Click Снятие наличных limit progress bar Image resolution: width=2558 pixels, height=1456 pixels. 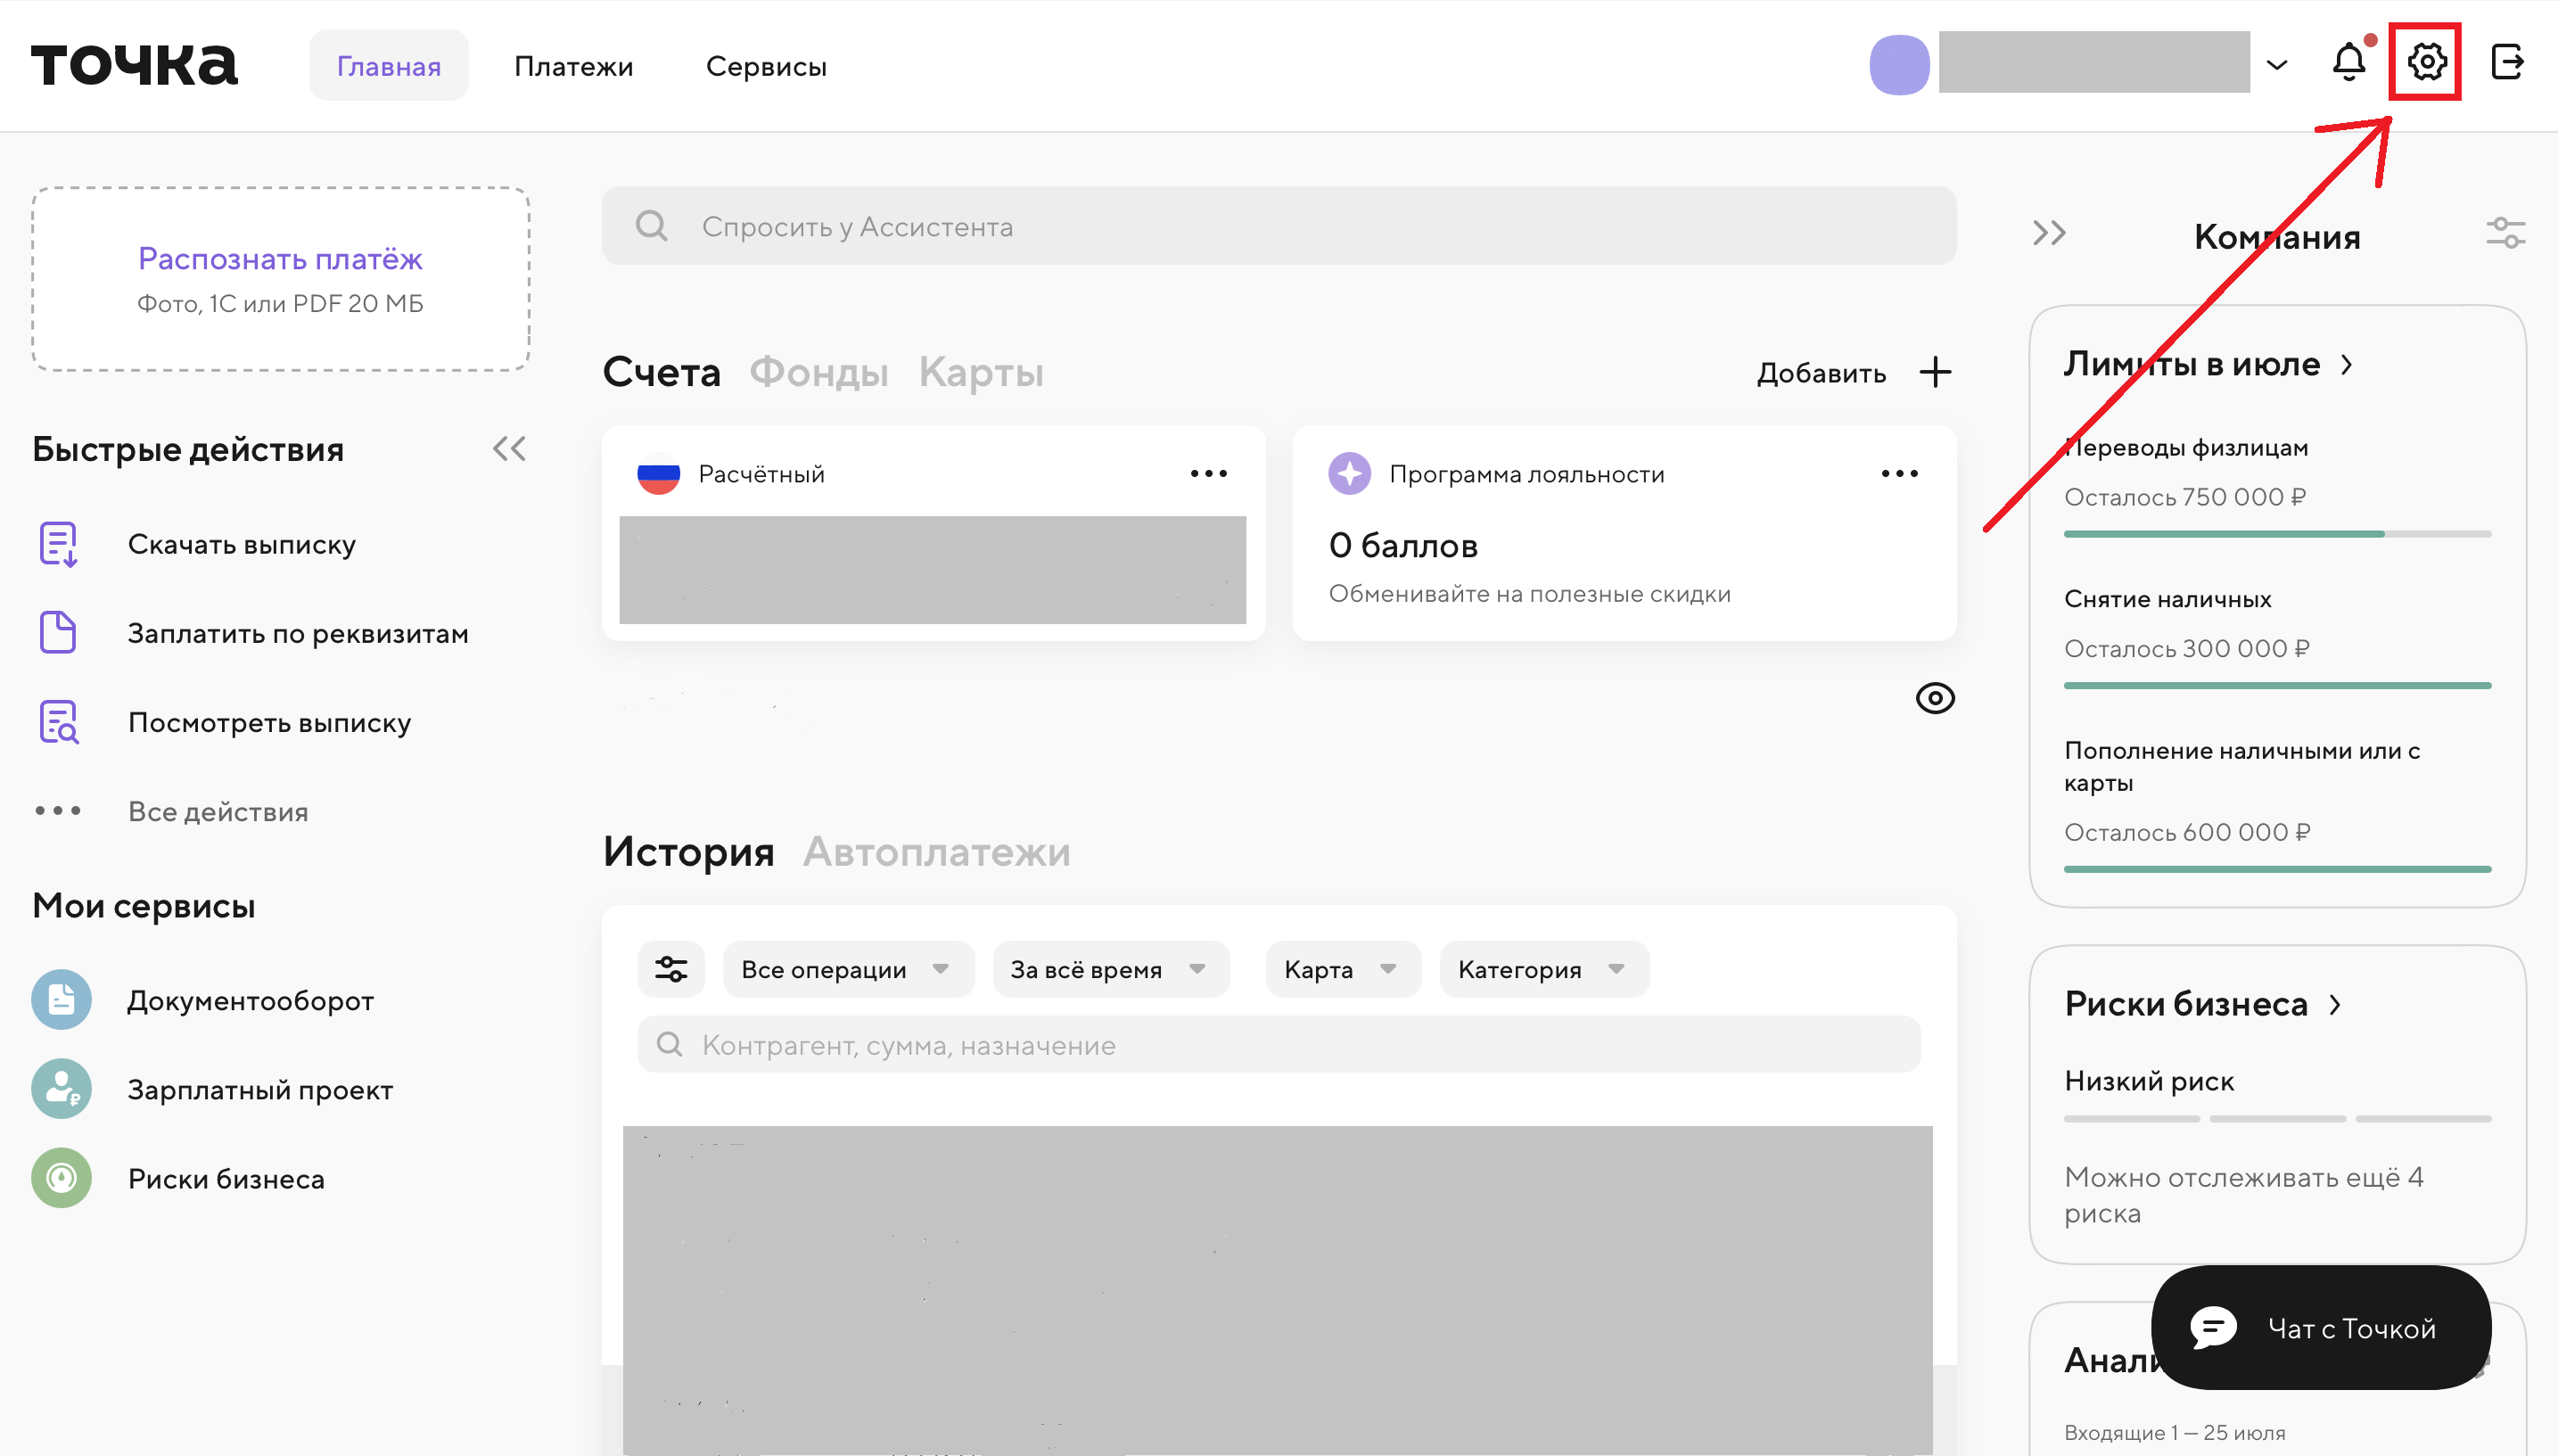(x=2277, y=685)
